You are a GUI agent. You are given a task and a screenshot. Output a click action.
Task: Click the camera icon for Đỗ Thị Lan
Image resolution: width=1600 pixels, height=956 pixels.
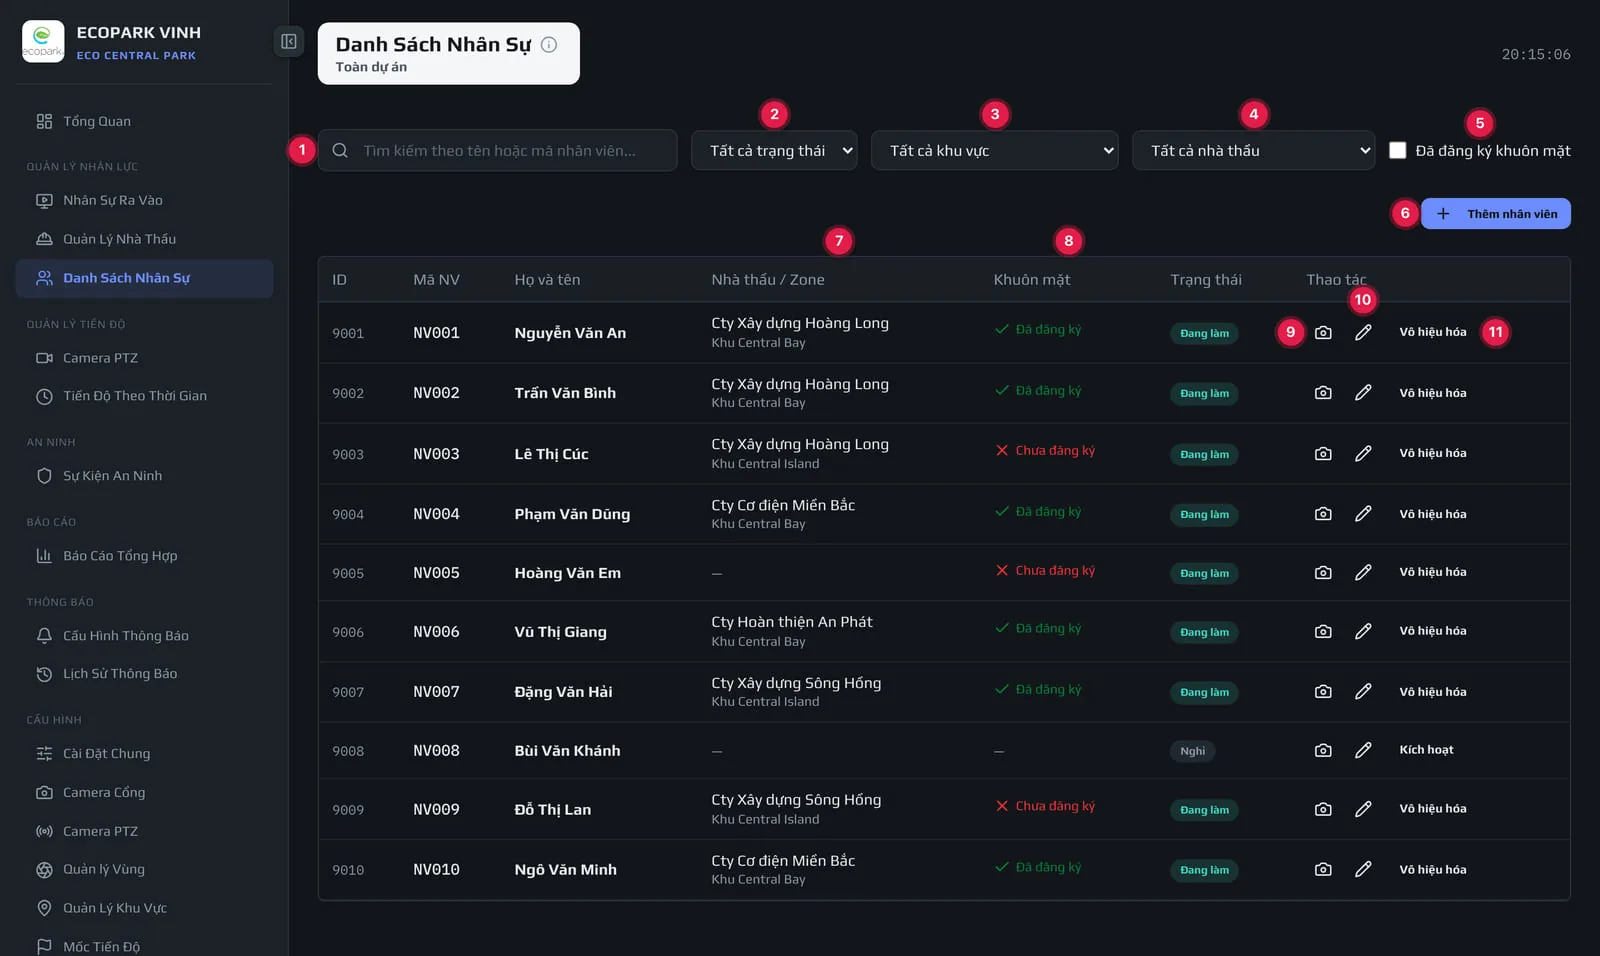coord(1323,809)
